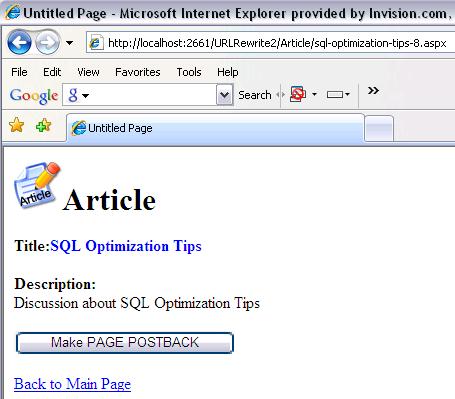
Task: Click the IE icon on Untitled Page tab
Action: click(x=79, y=128)
